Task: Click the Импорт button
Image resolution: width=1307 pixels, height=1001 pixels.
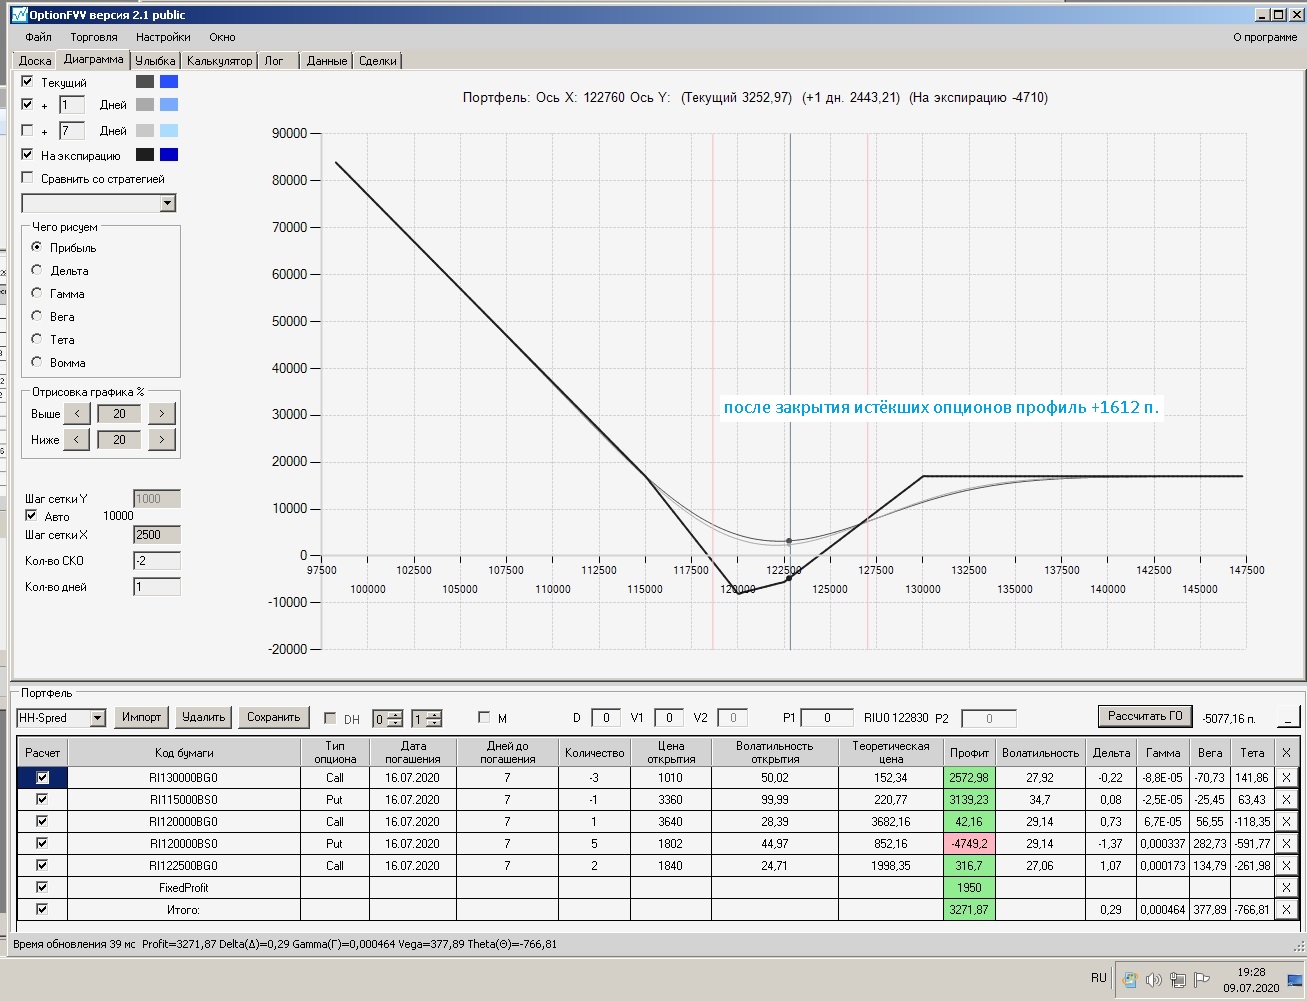Action: click(141, 717)
